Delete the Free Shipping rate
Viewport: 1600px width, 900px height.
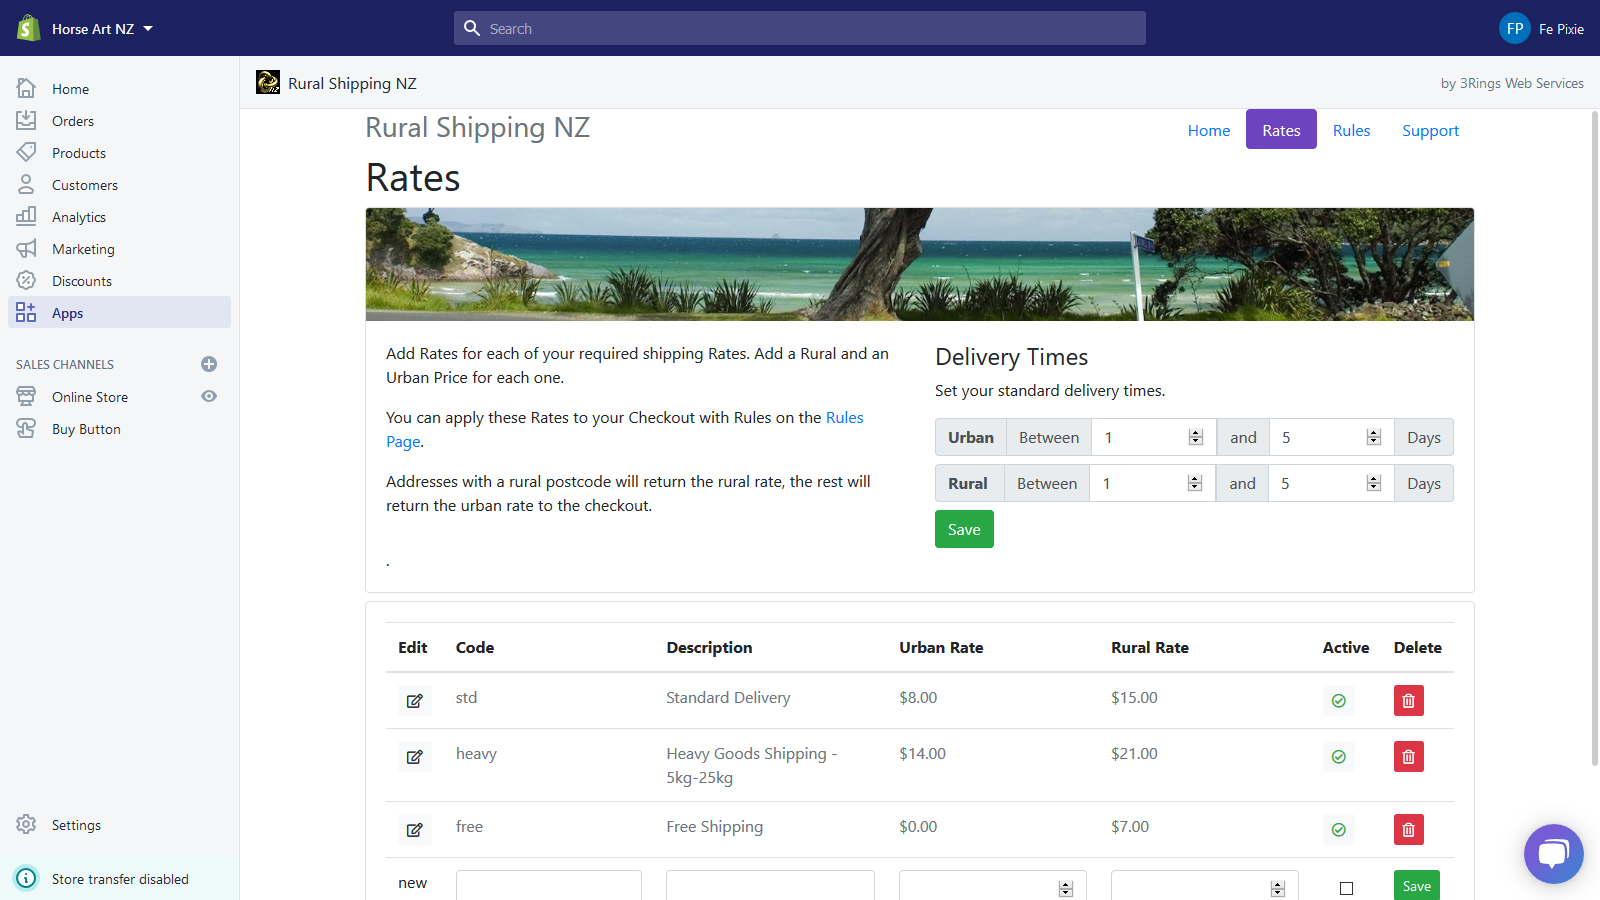tap(1408, 830)
